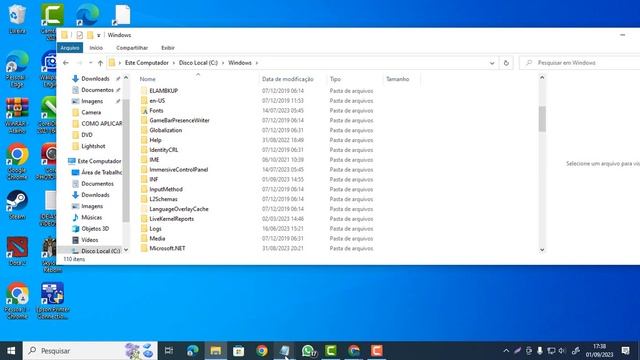The image size is (640, 360).
Task: Open Objetos 3D in navigation pane
Action: coord(95,229)
